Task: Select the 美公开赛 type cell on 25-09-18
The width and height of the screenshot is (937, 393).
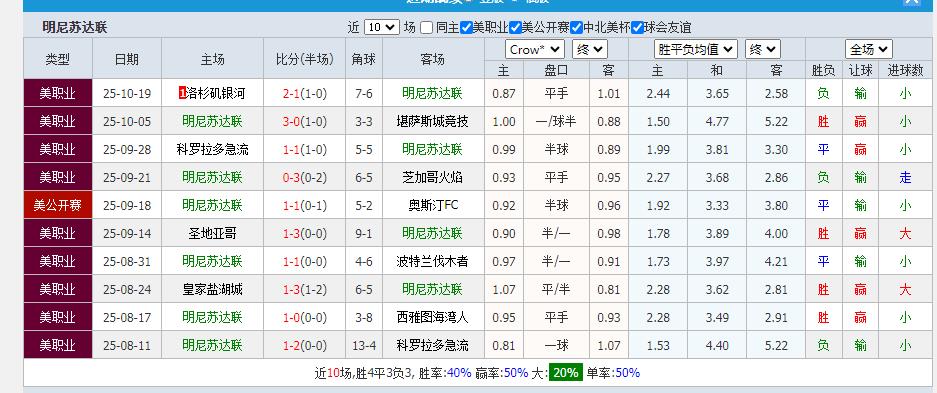Action: (x=58, y=205)
